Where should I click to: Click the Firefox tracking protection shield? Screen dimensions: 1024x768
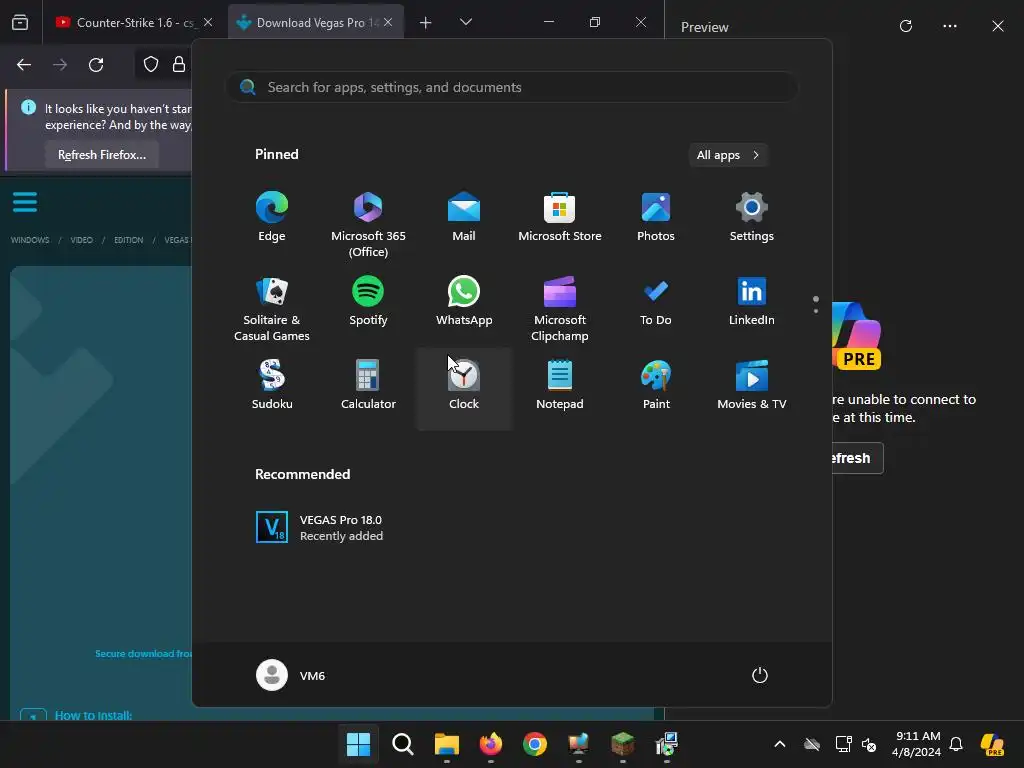pyautogui.click(x=151, y=64)
